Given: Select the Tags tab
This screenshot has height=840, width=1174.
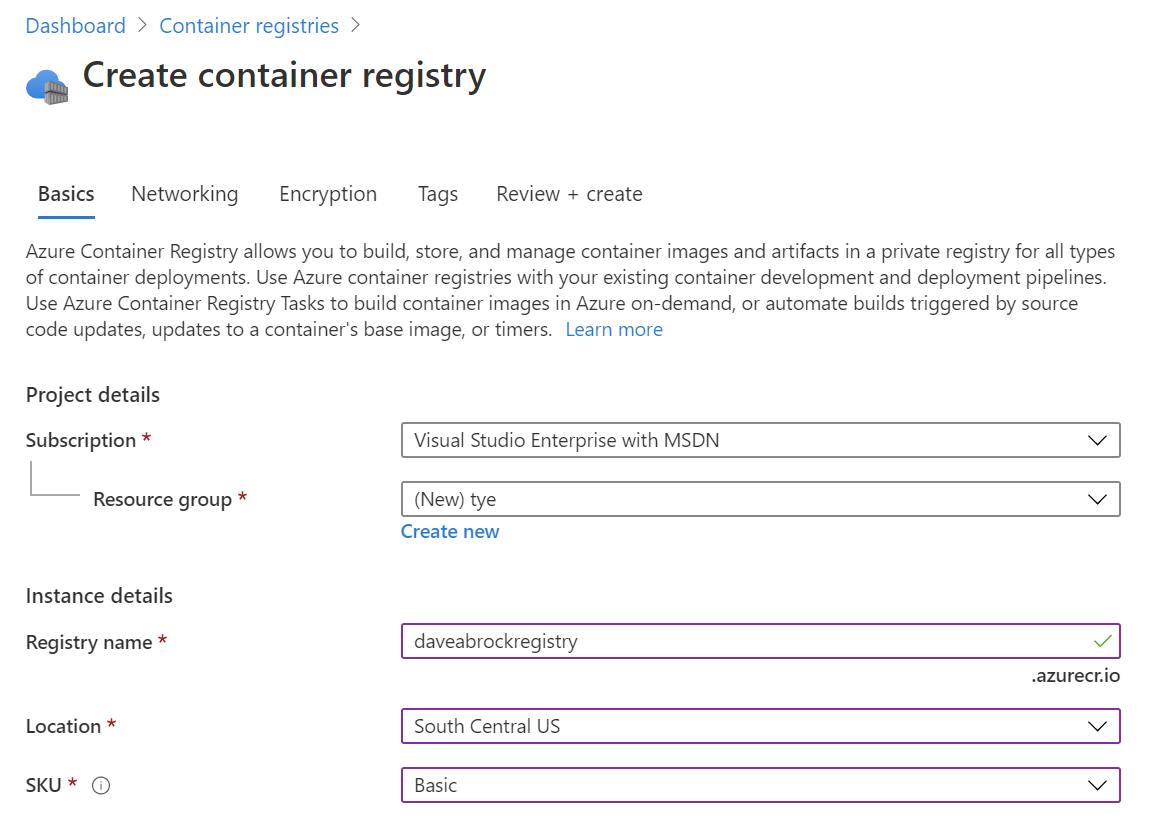Looking at the screenshot, I should [x=437, y=193].
